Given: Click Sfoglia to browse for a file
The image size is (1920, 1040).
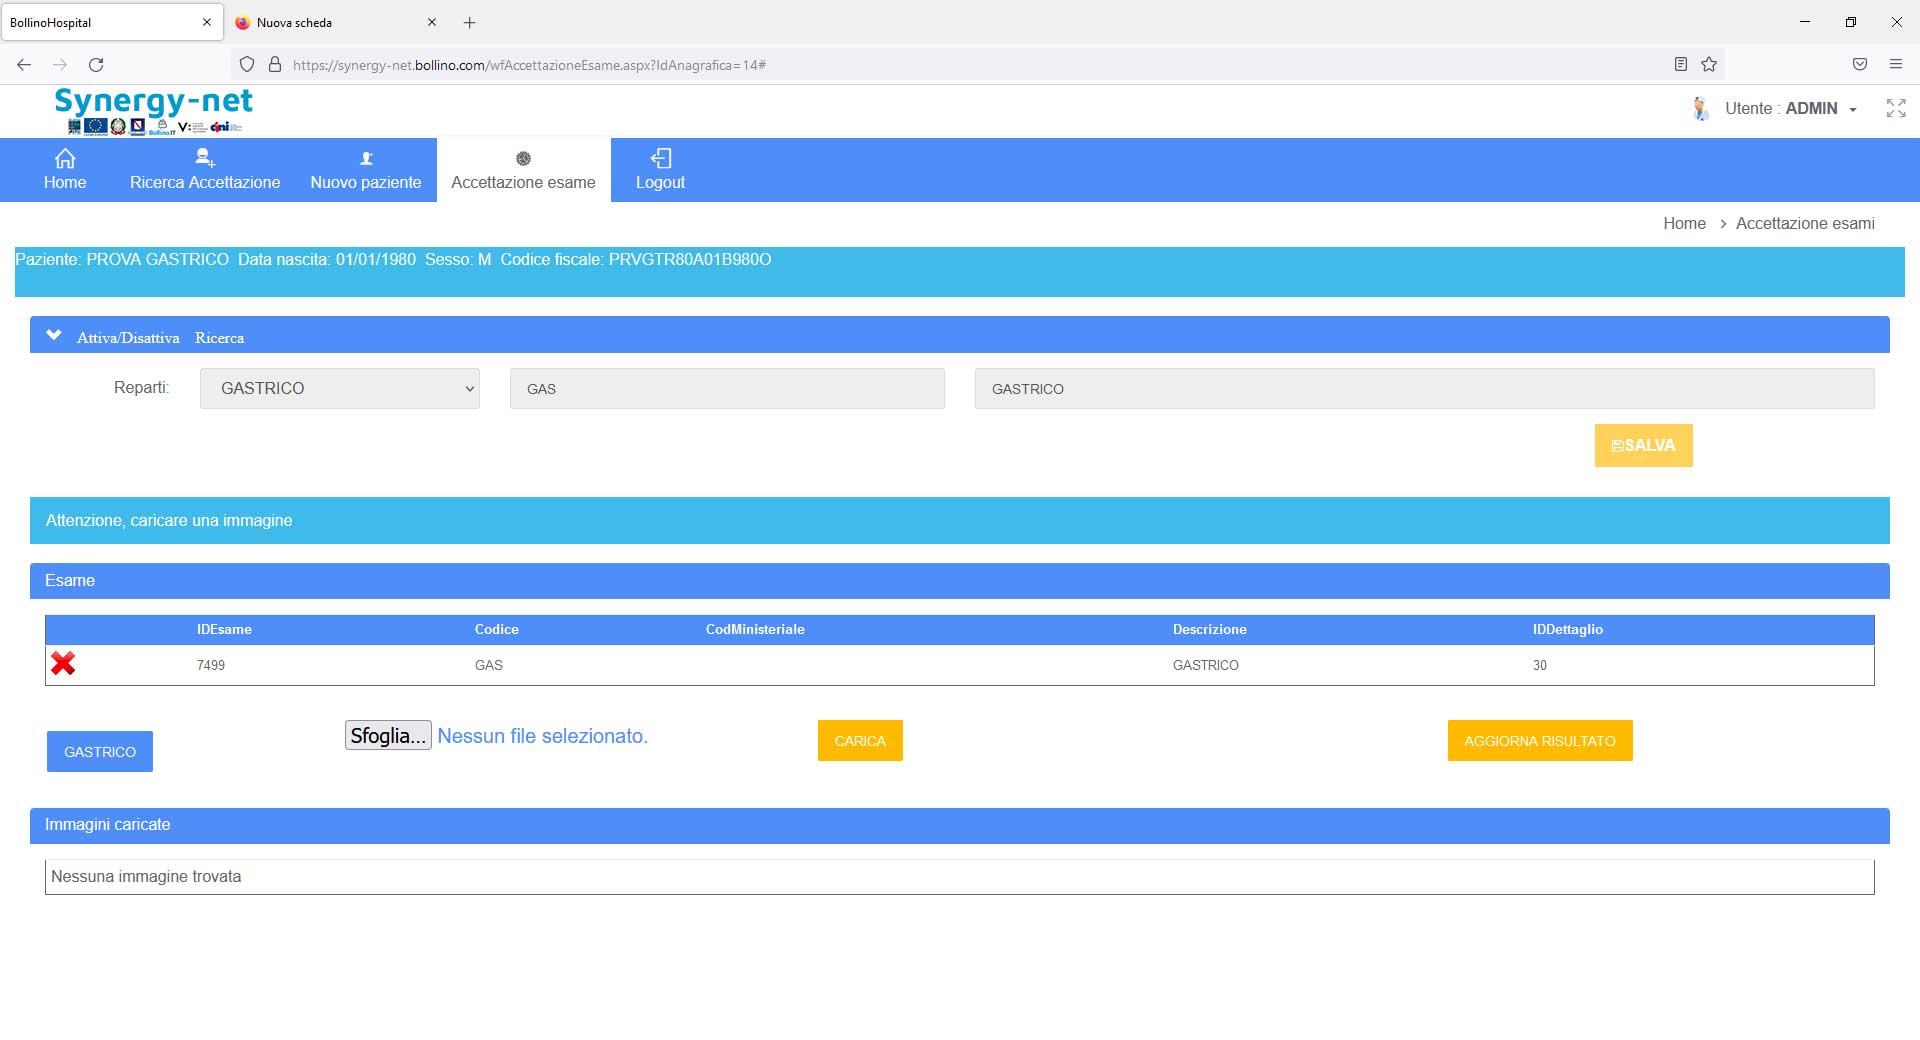Looking at the screenshot, I should (388, 736).
